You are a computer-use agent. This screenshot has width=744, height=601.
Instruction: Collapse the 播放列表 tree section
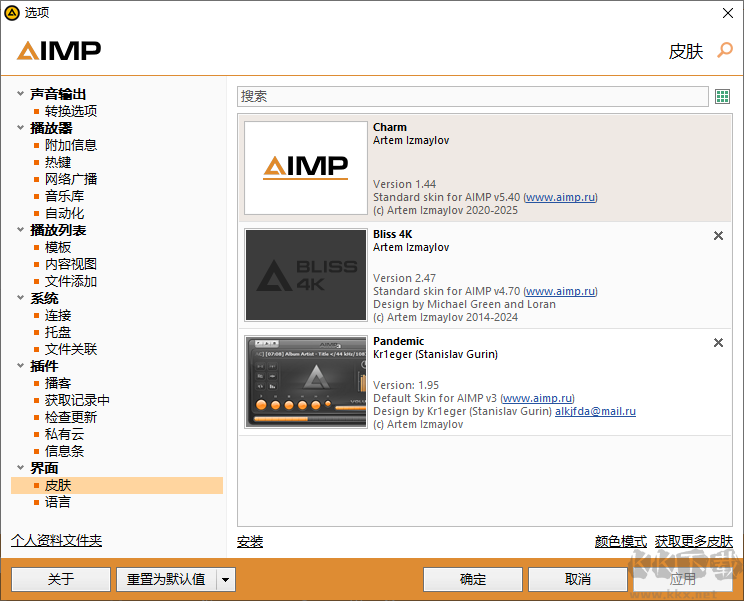20,230
